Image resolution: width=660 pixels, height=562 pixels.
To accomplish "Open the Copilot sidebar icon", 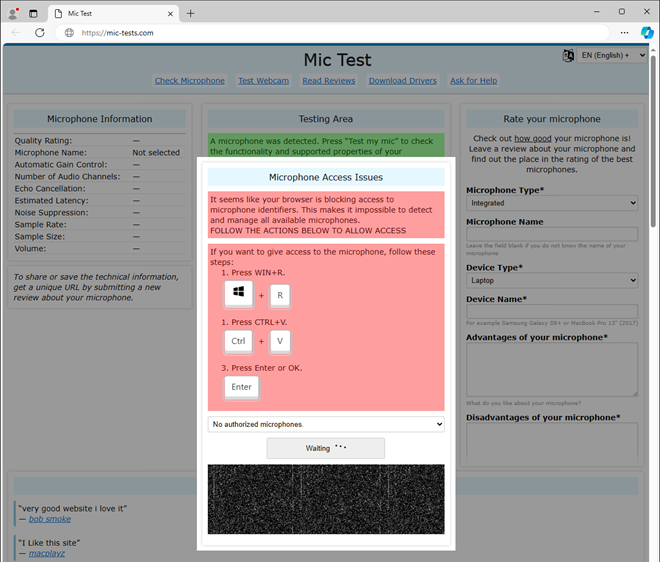I will pyautogui.click(x=647, y=32).
